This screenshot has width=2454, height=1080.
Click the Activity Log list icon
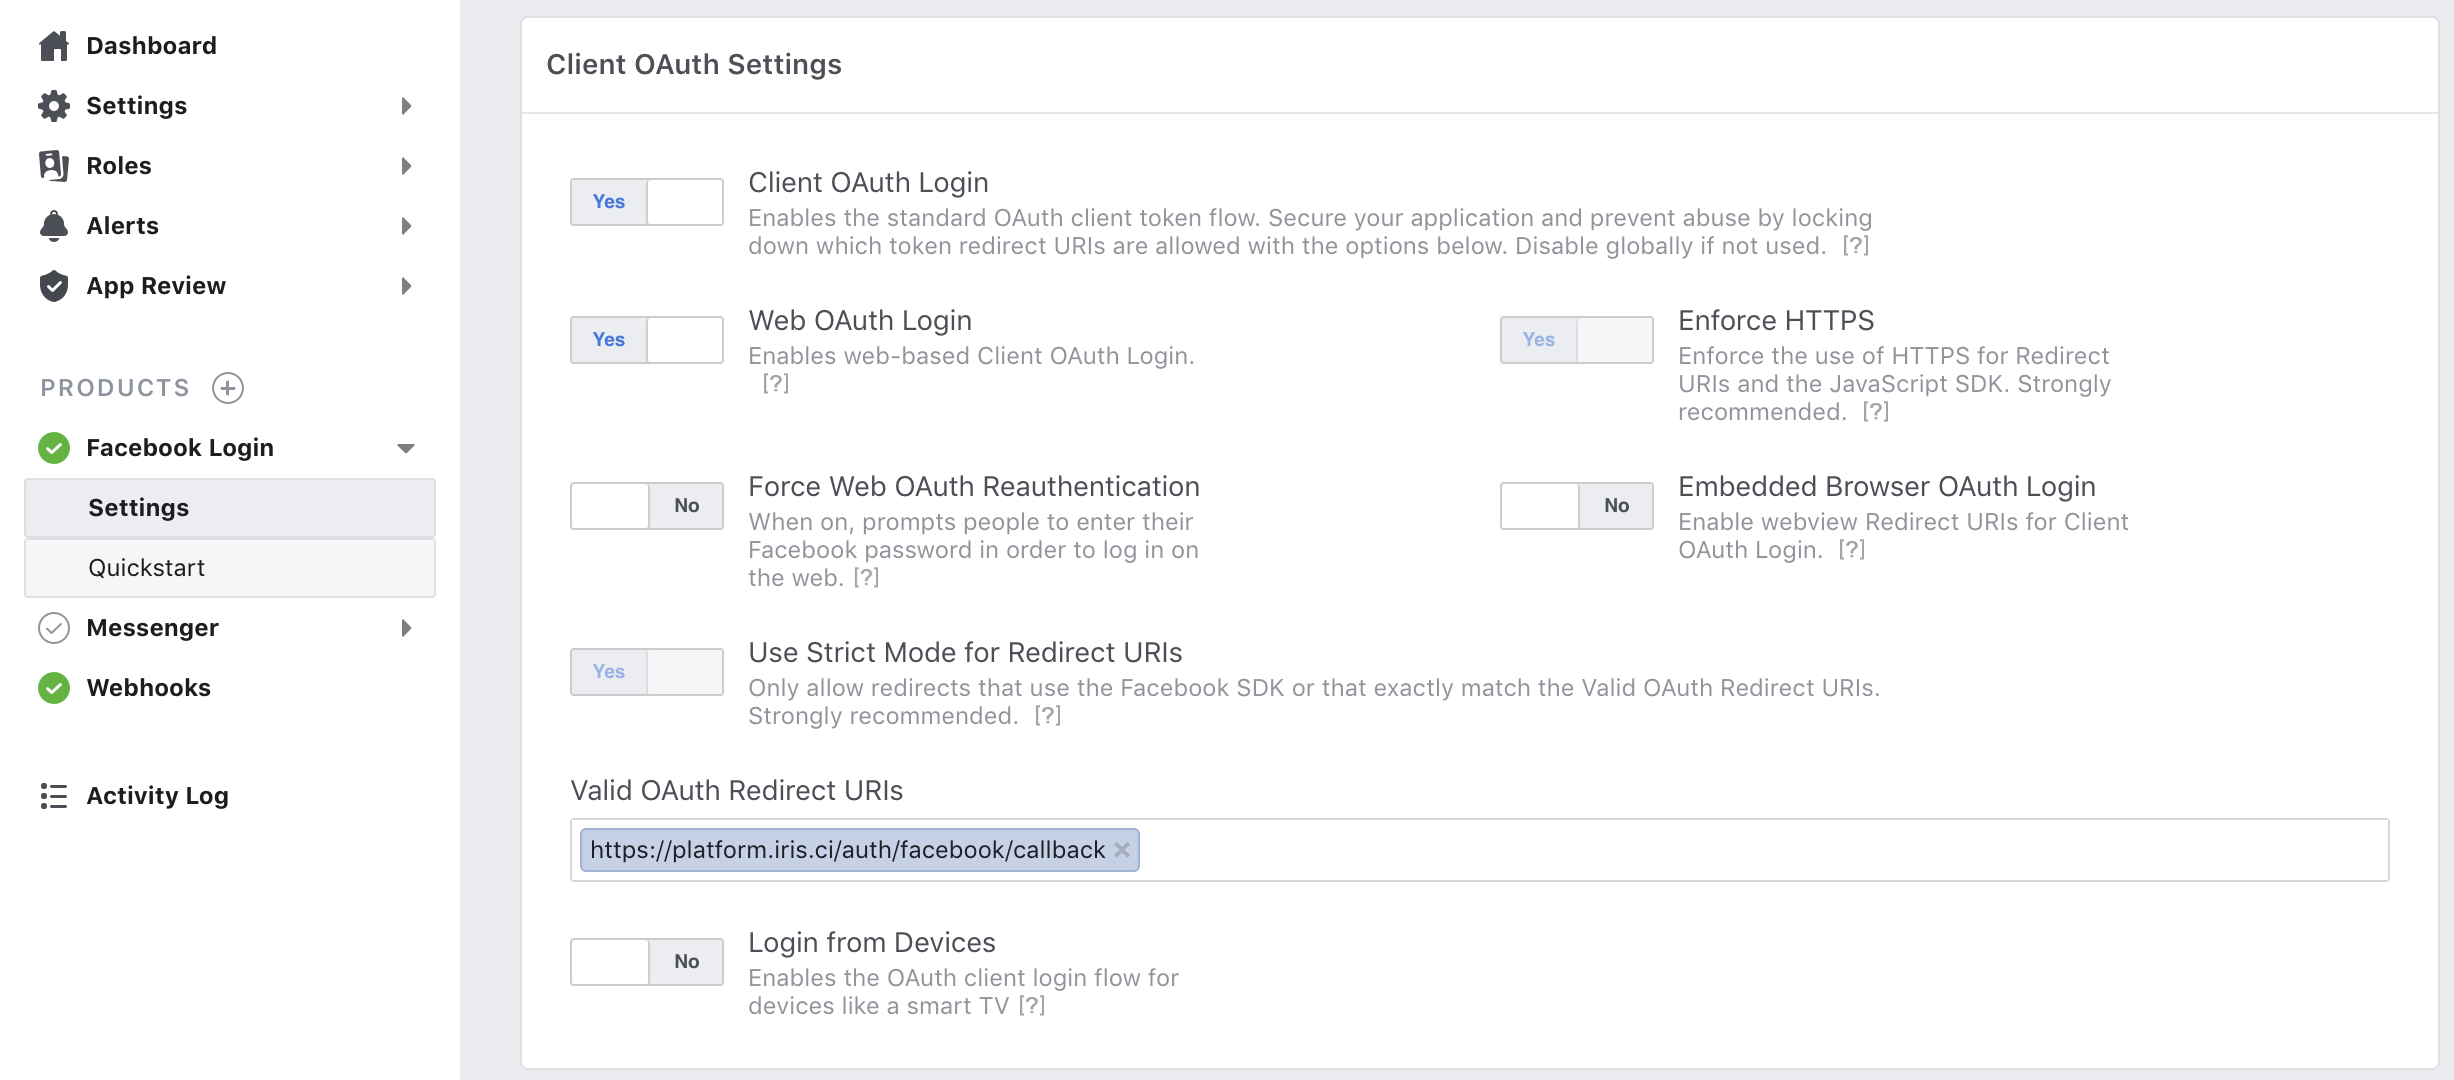coord(54,796)
